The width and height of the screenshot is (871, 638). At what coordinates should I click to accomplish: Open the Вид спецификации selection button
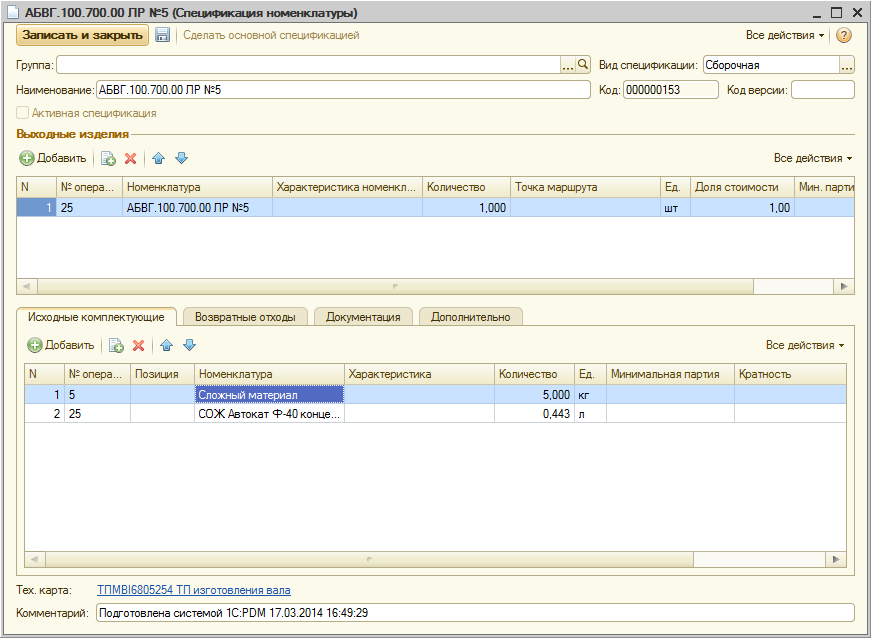(x=847, y=65)
